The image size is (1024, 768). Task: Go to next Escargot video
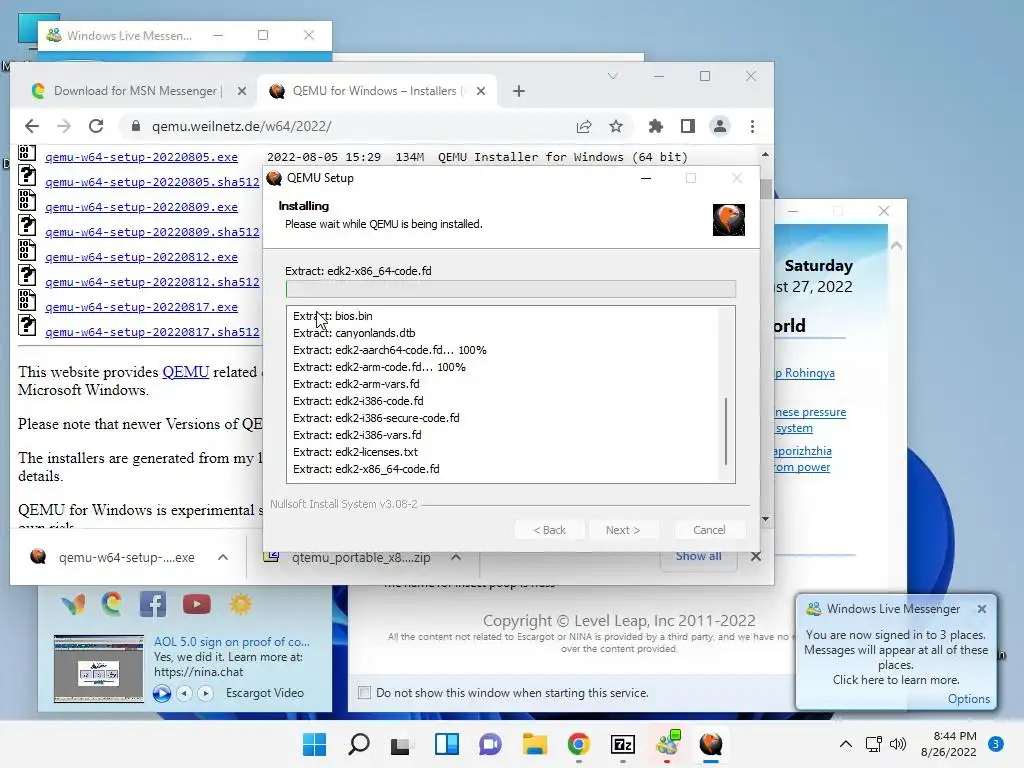[205, 693]
